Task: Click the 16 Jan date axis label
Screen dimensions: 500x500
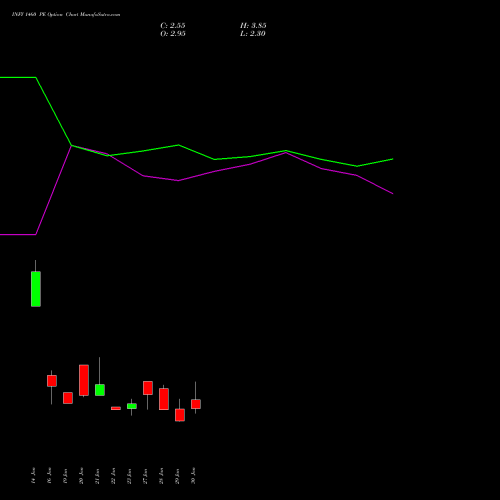Action: (x=49, y=476)
